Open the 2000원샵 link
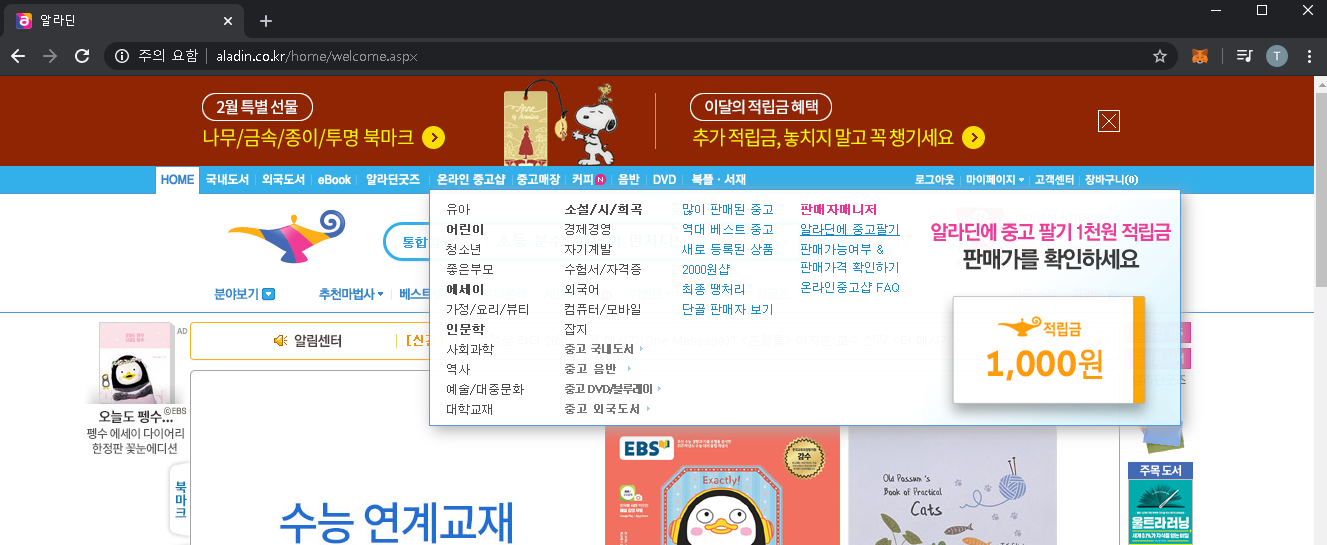The image size is (1327, 545). click(706, 269)
